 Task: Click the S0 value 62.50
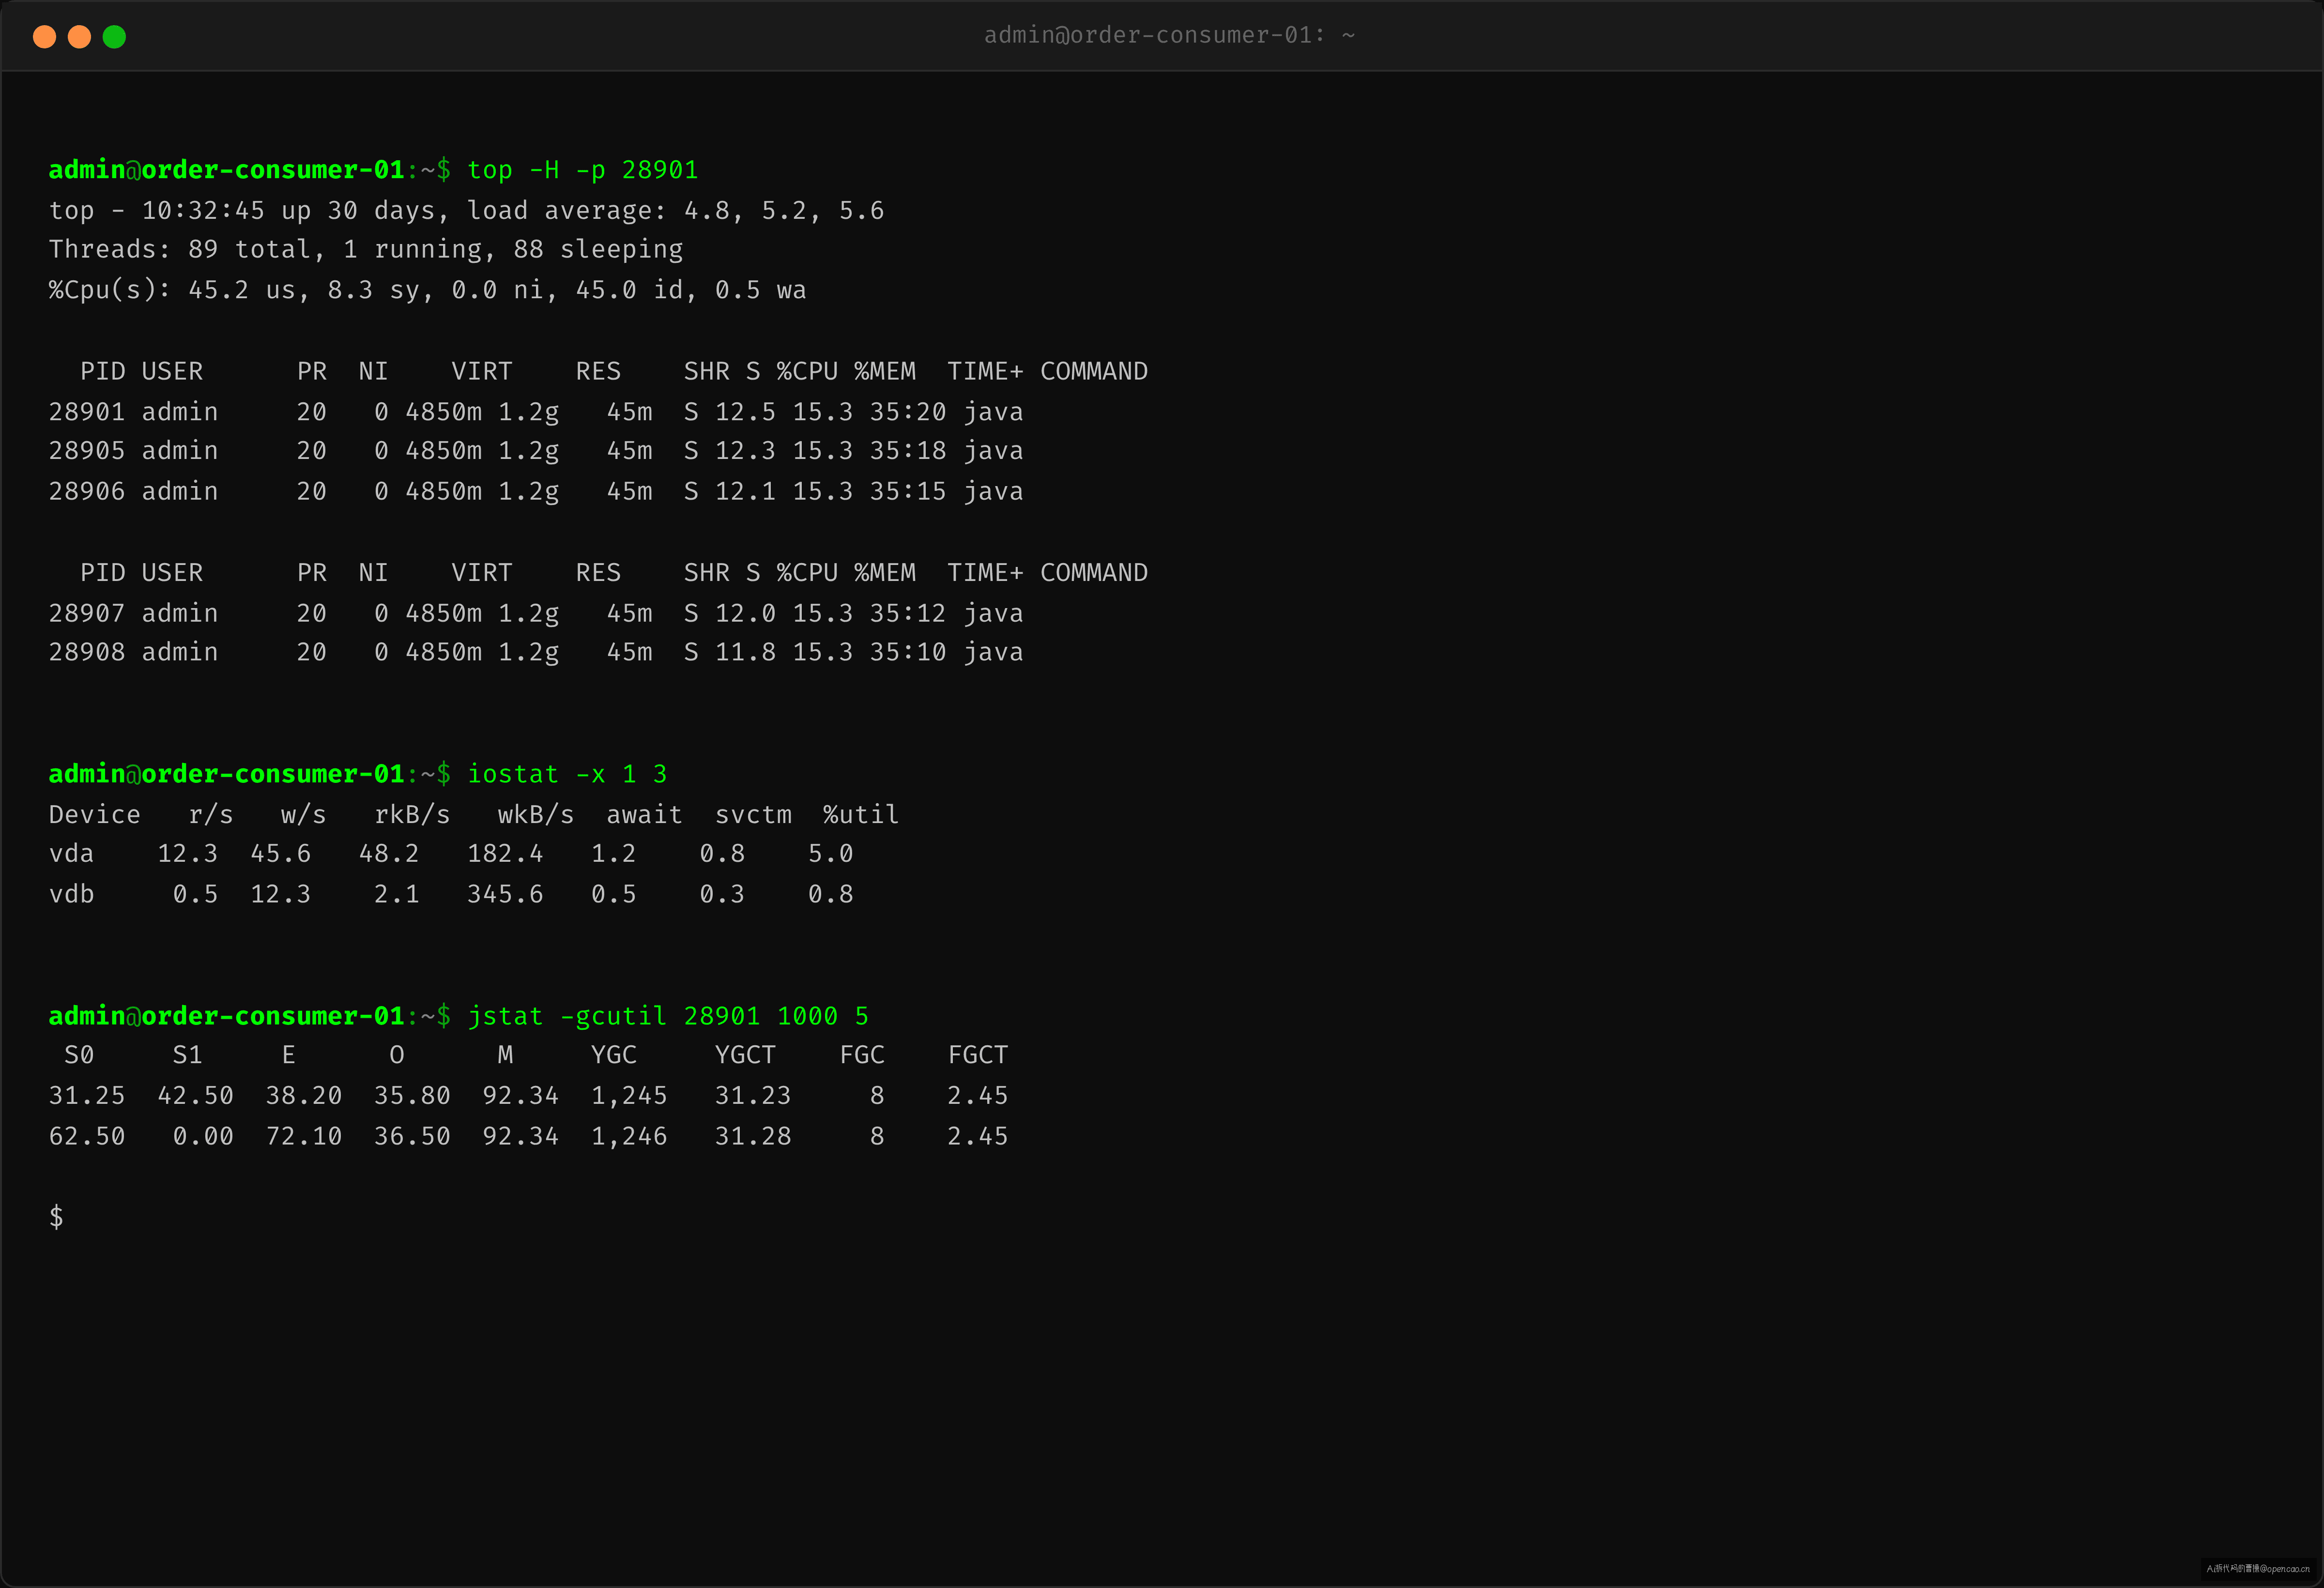(x=87, y=1137)
